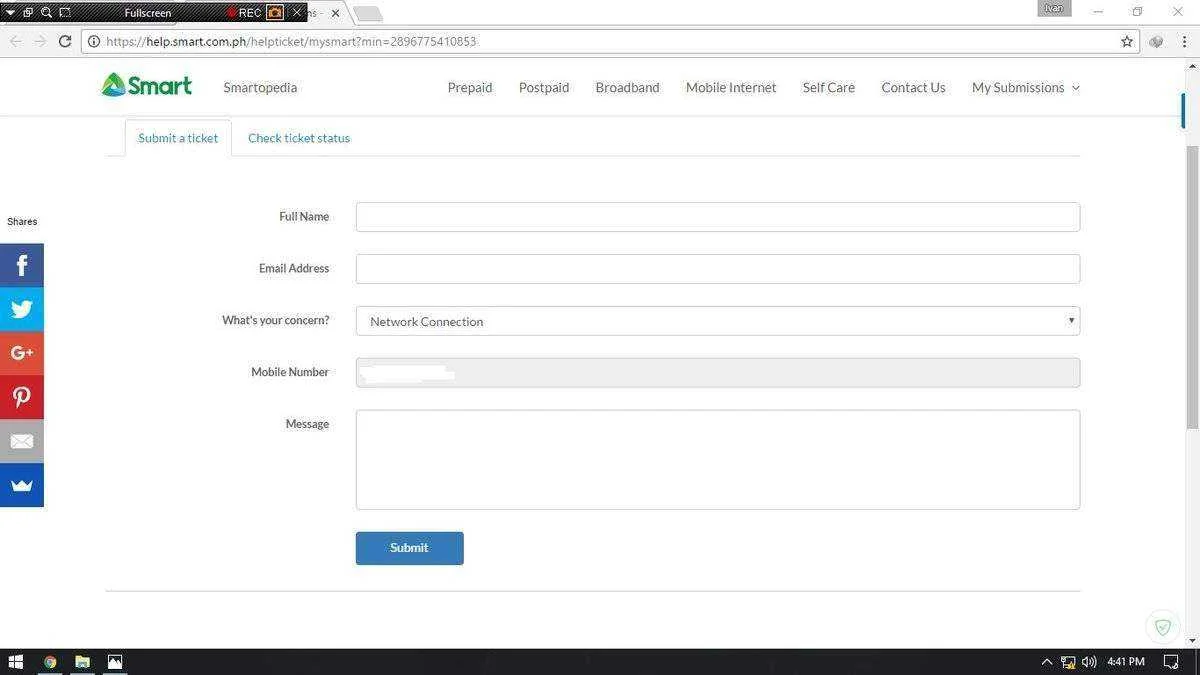
Task: Share page via Twitter icon
Action: [22, 309]
